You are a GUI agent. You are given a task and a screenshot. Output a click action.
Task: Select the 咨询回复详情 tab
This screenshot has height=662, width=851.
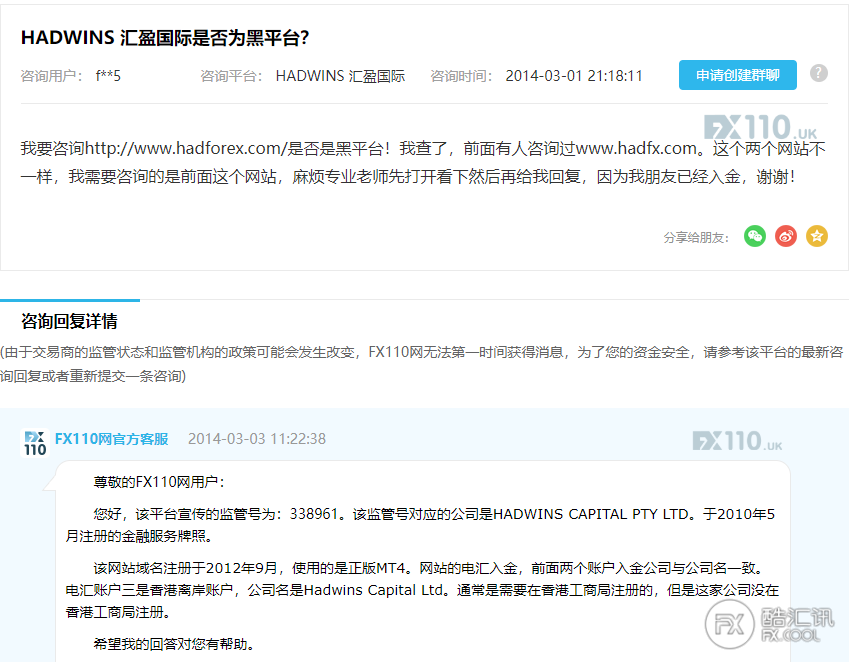(x=69, y=321)
